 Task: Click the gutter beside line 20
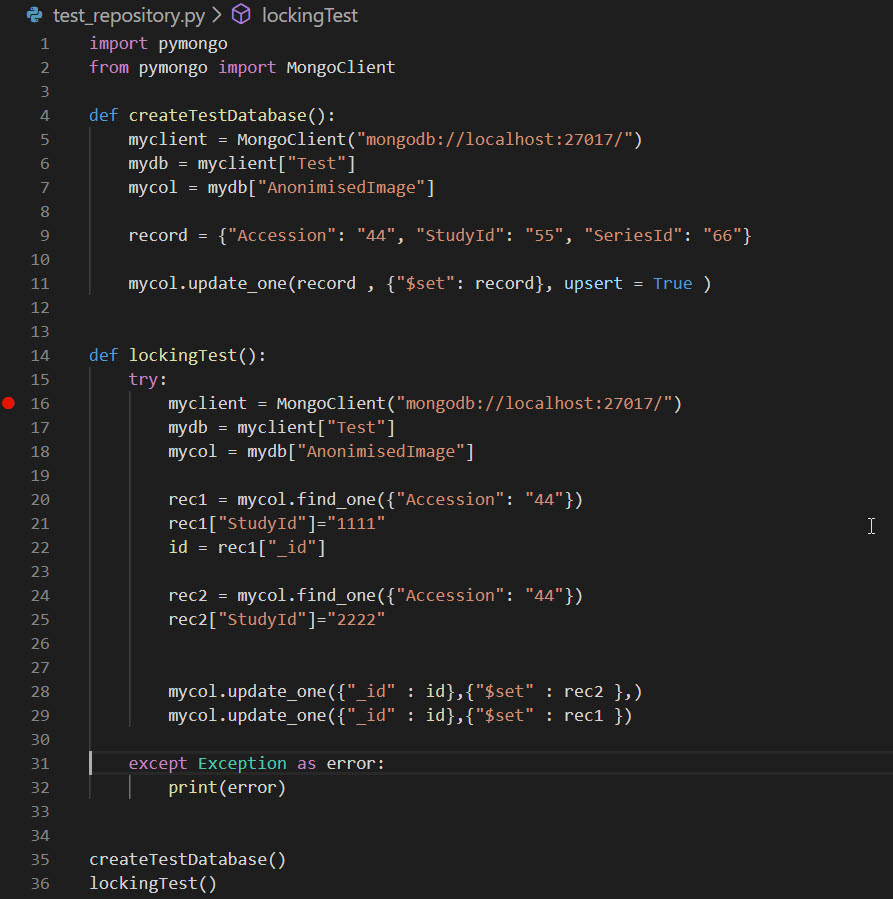tap(8, 499)
